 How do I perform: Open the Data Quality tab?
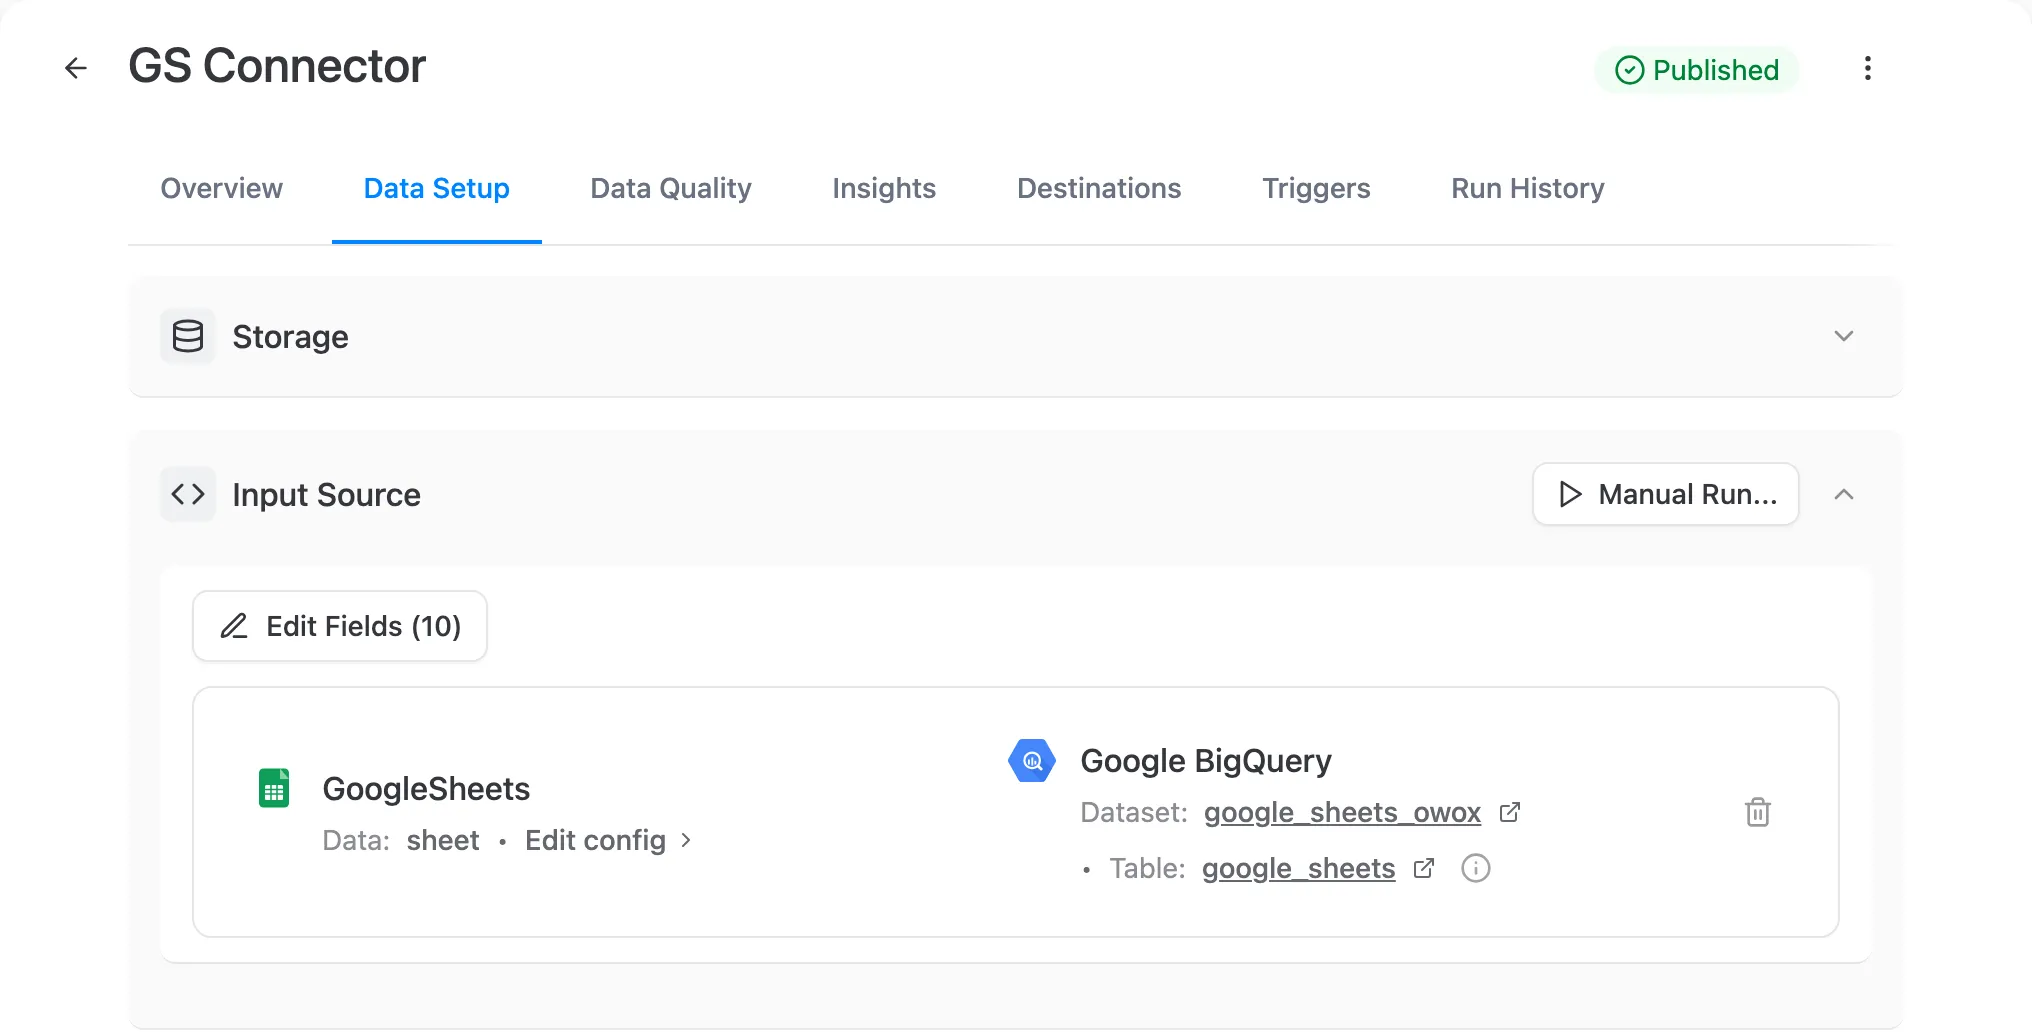click(x=671, y=188)
